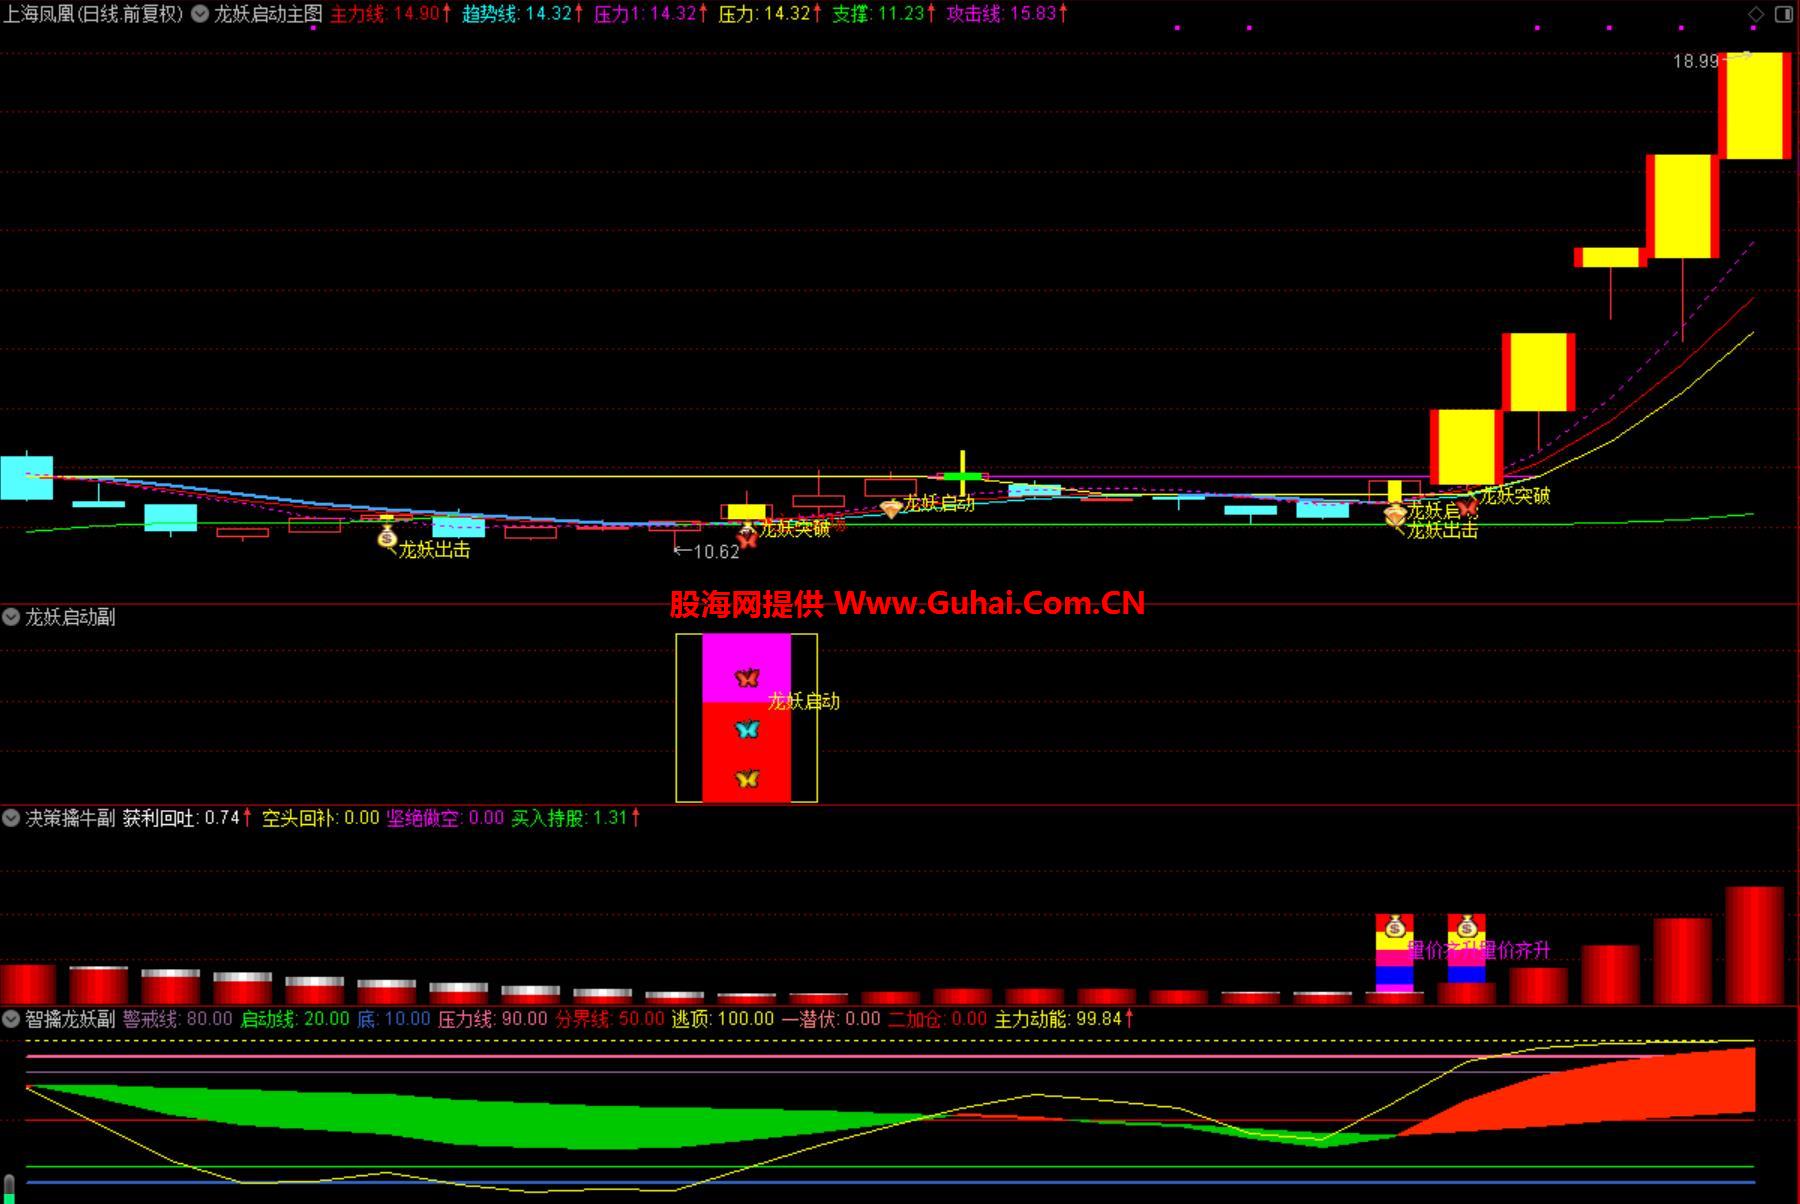
Task: Click second money bag above striped volume bar
Action: point(1467,927)
